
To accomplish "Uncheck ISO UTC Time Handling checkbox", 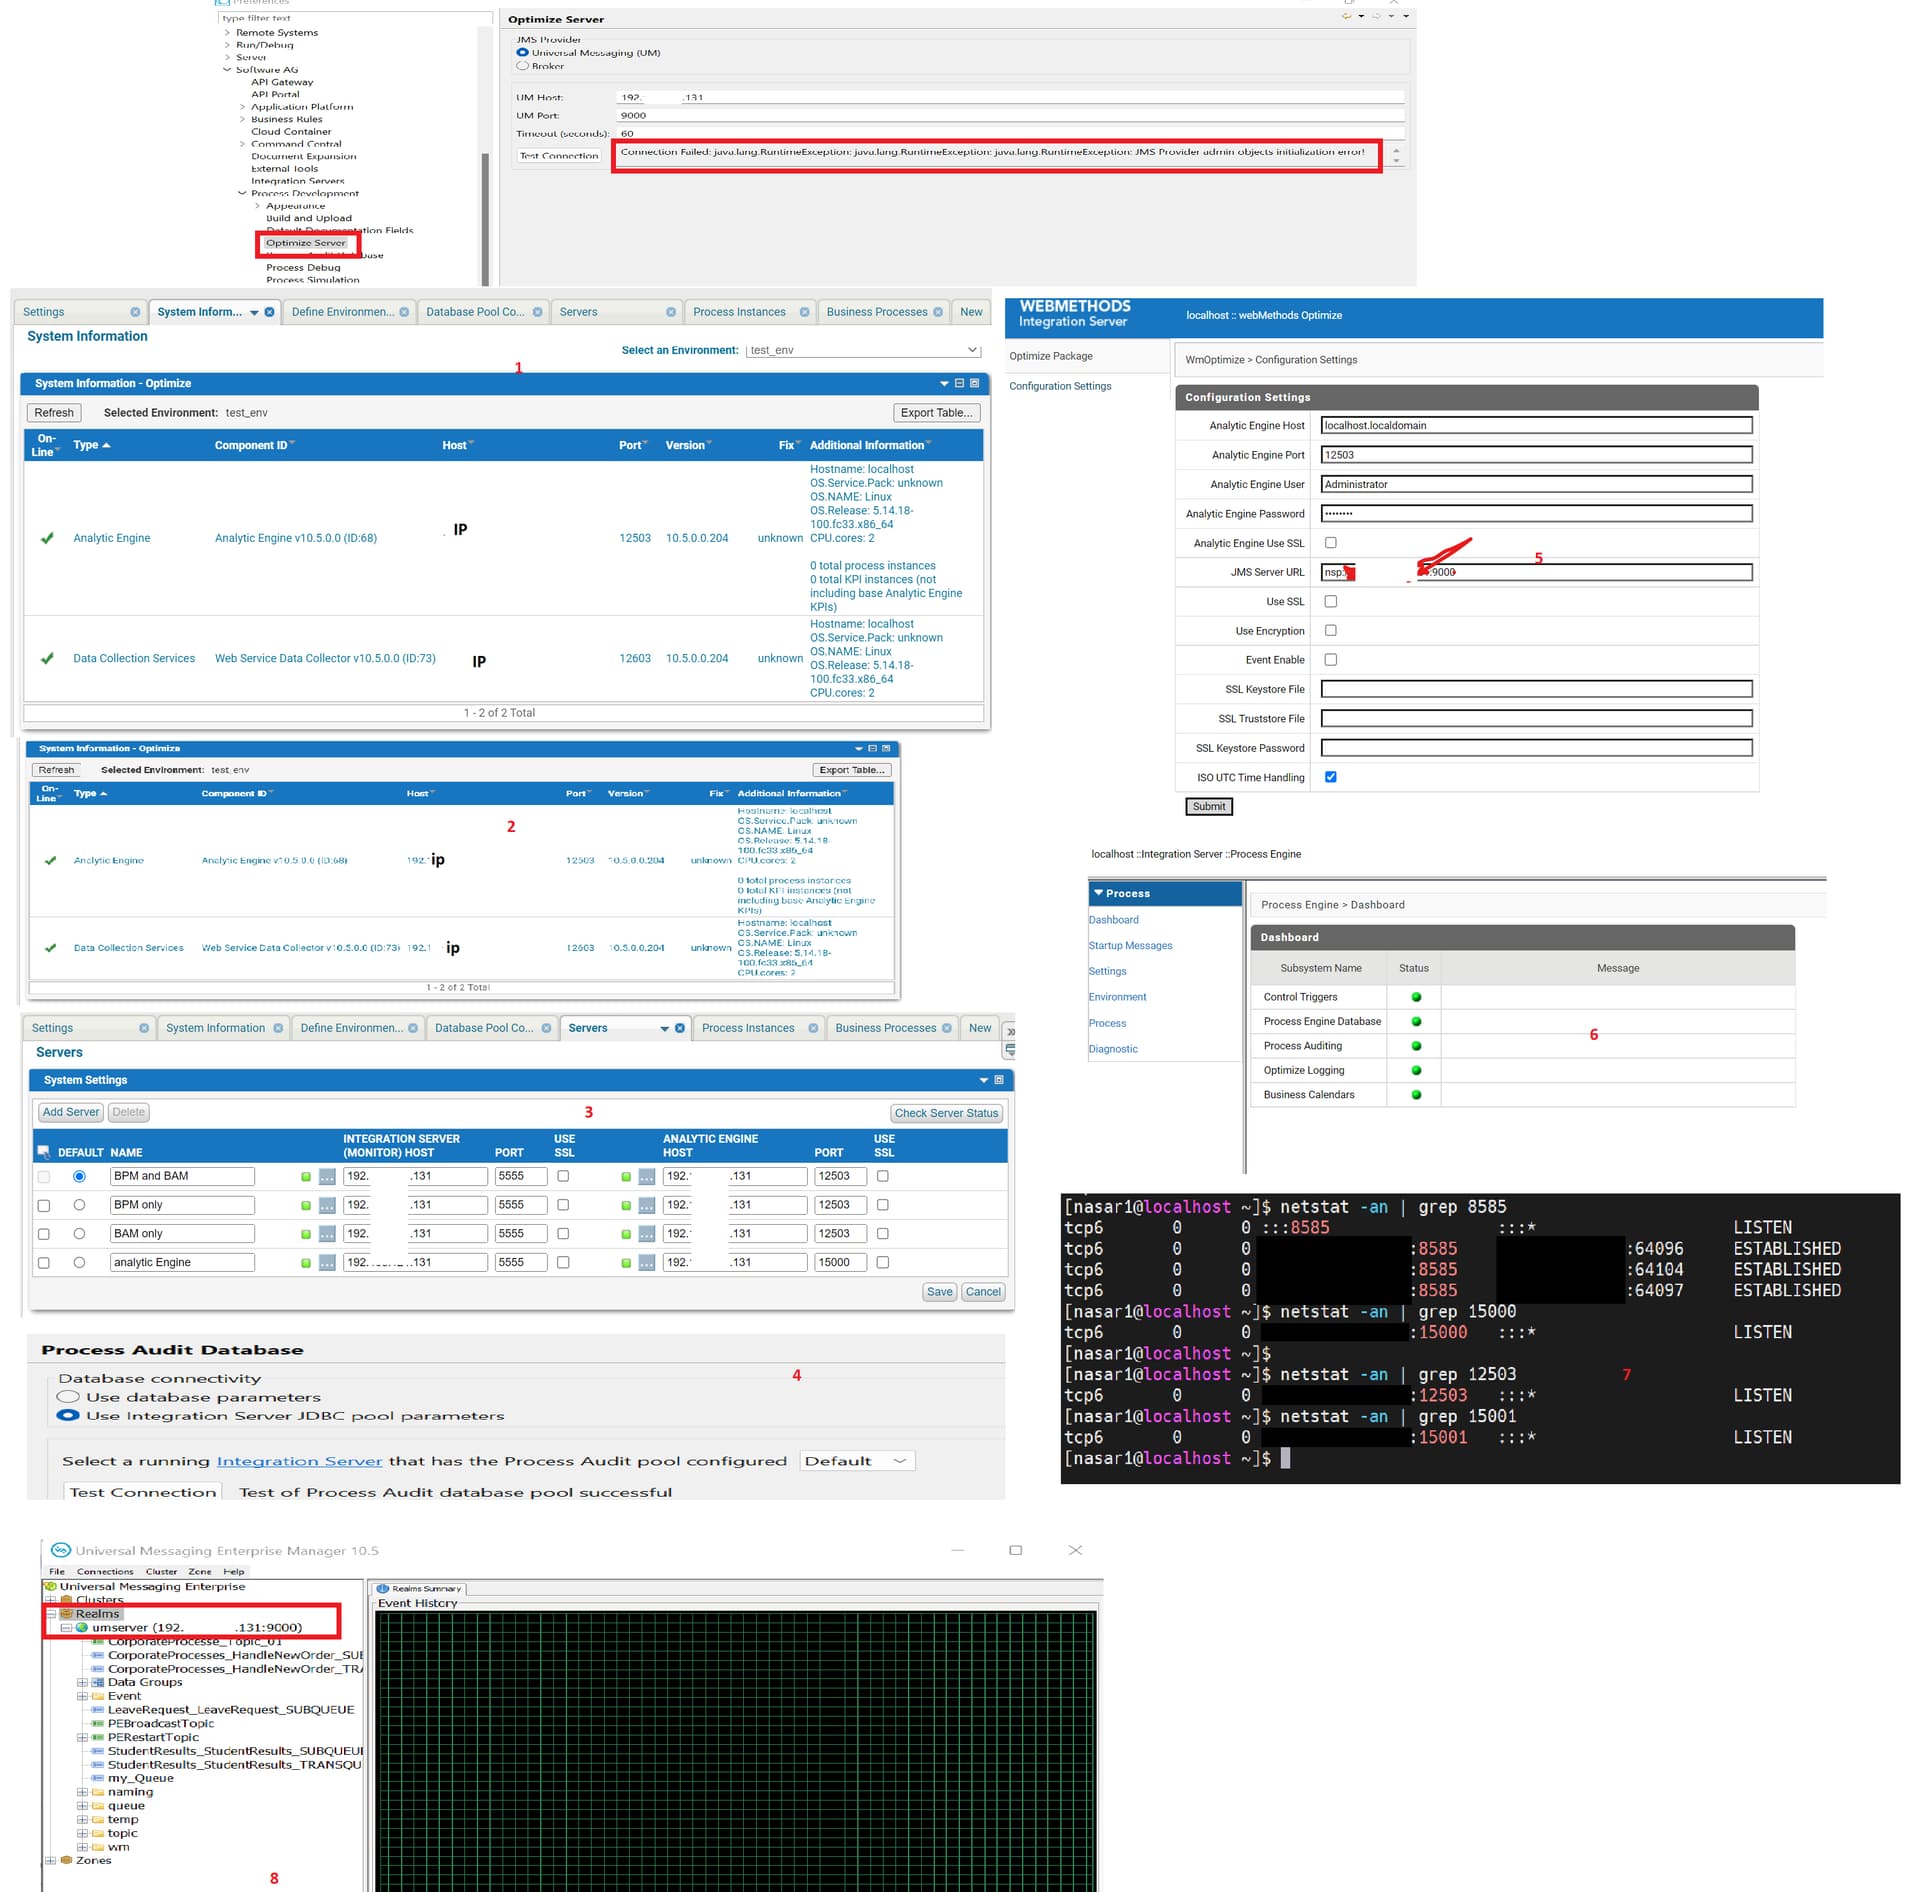I will pos(1331,777).
